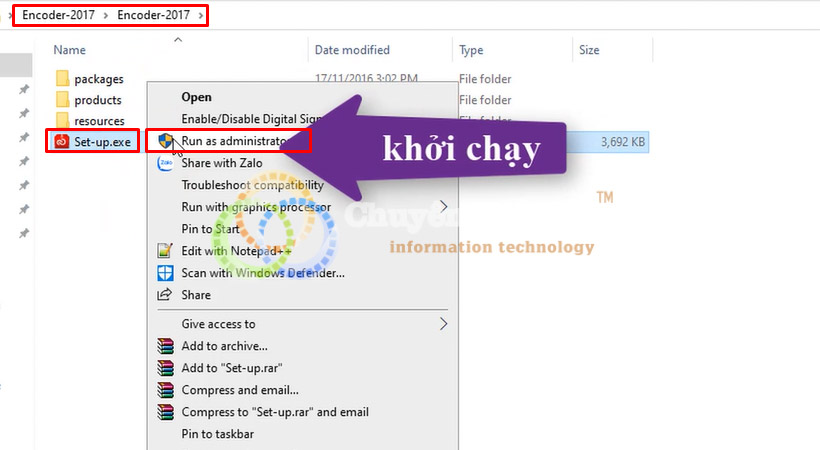Click the Run as administrator shield icon
This screenshot has width=820, height=450.
tap(165, 140)
